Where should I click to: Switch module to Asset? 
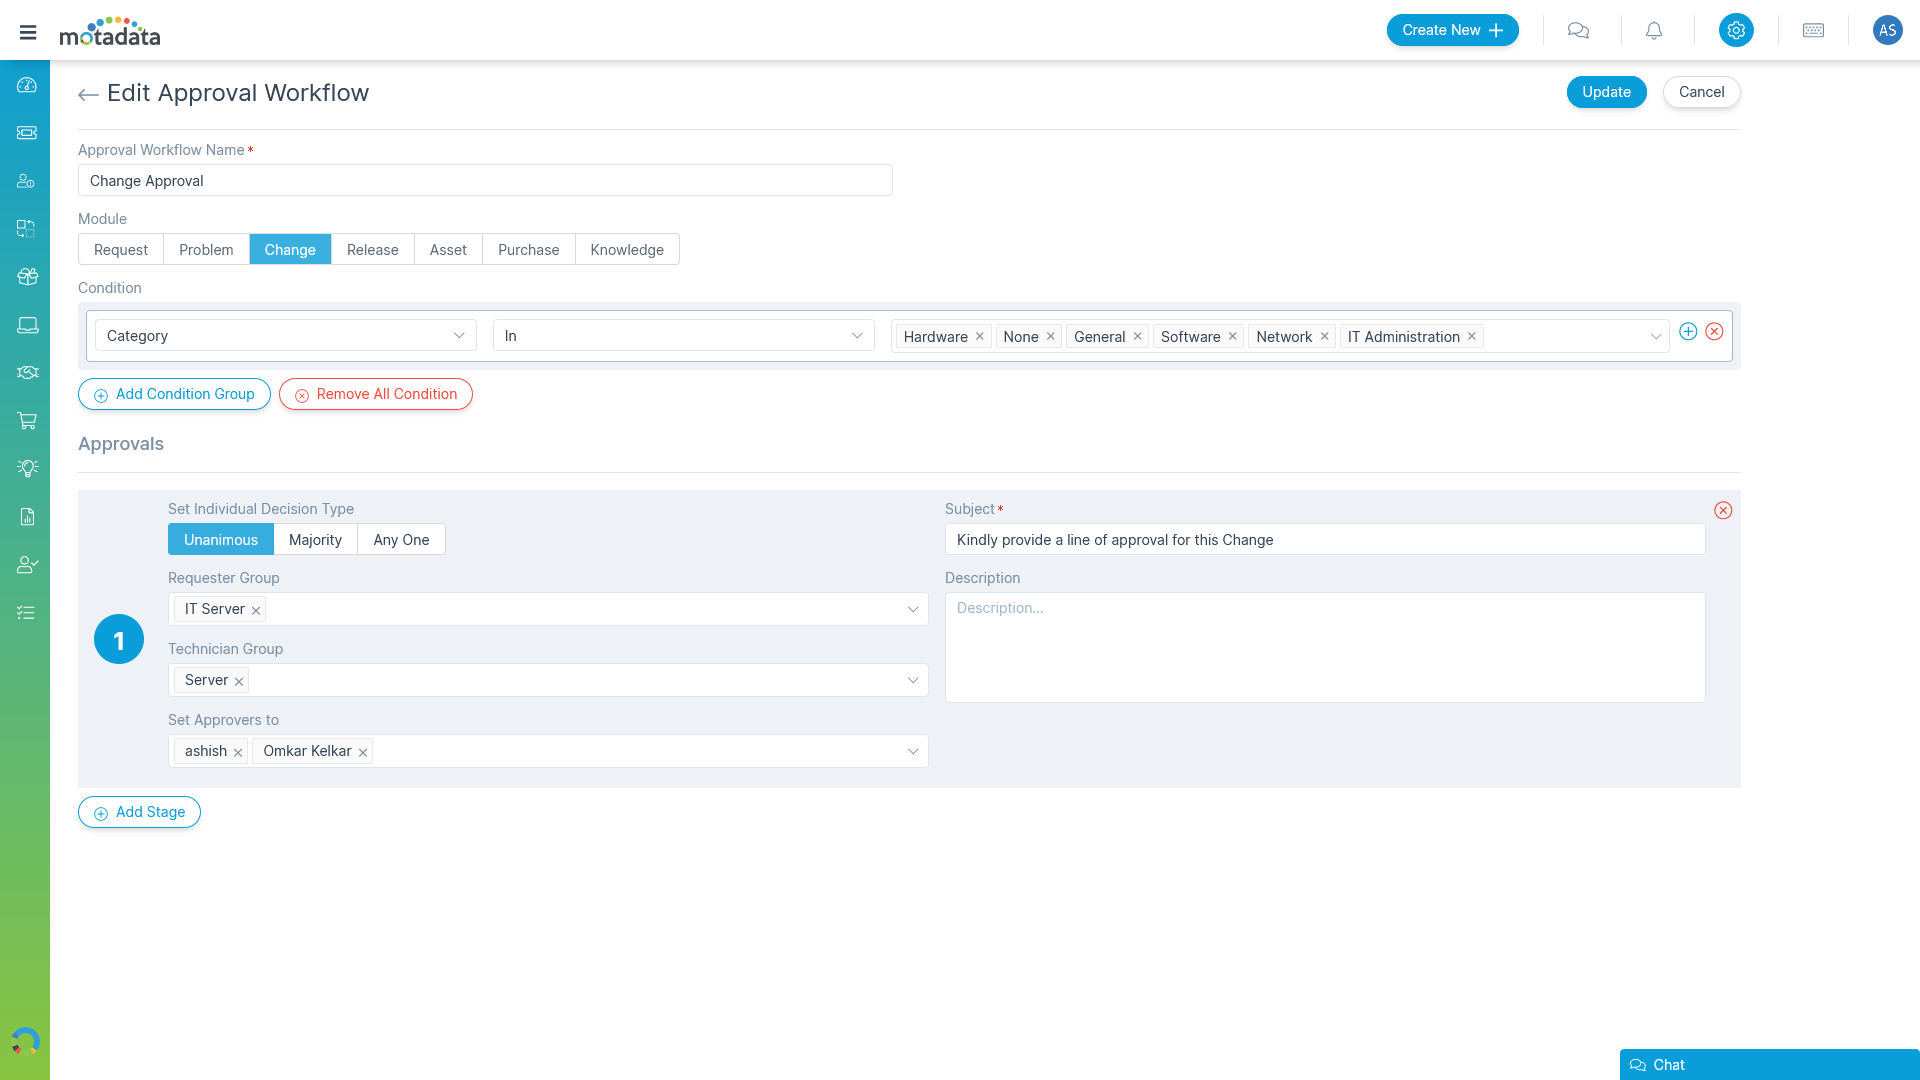pos(448,249)
